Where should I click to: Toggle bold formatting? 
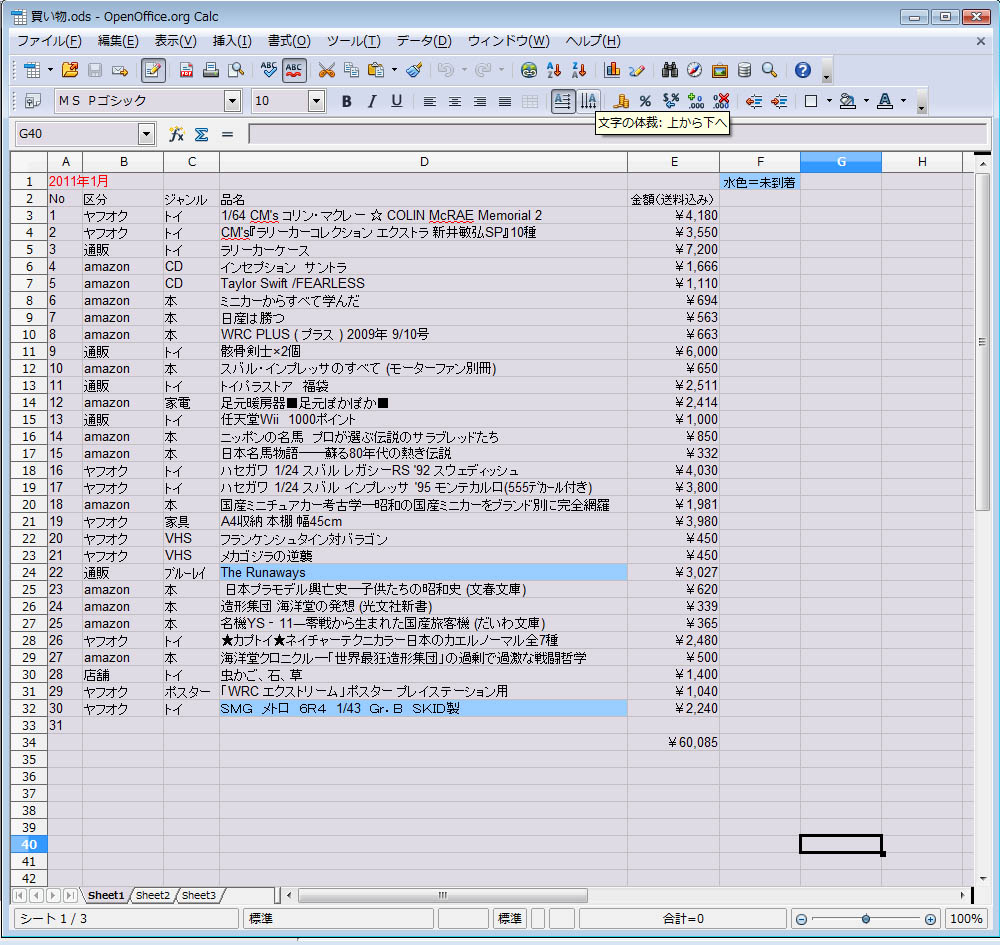point(347,101)
